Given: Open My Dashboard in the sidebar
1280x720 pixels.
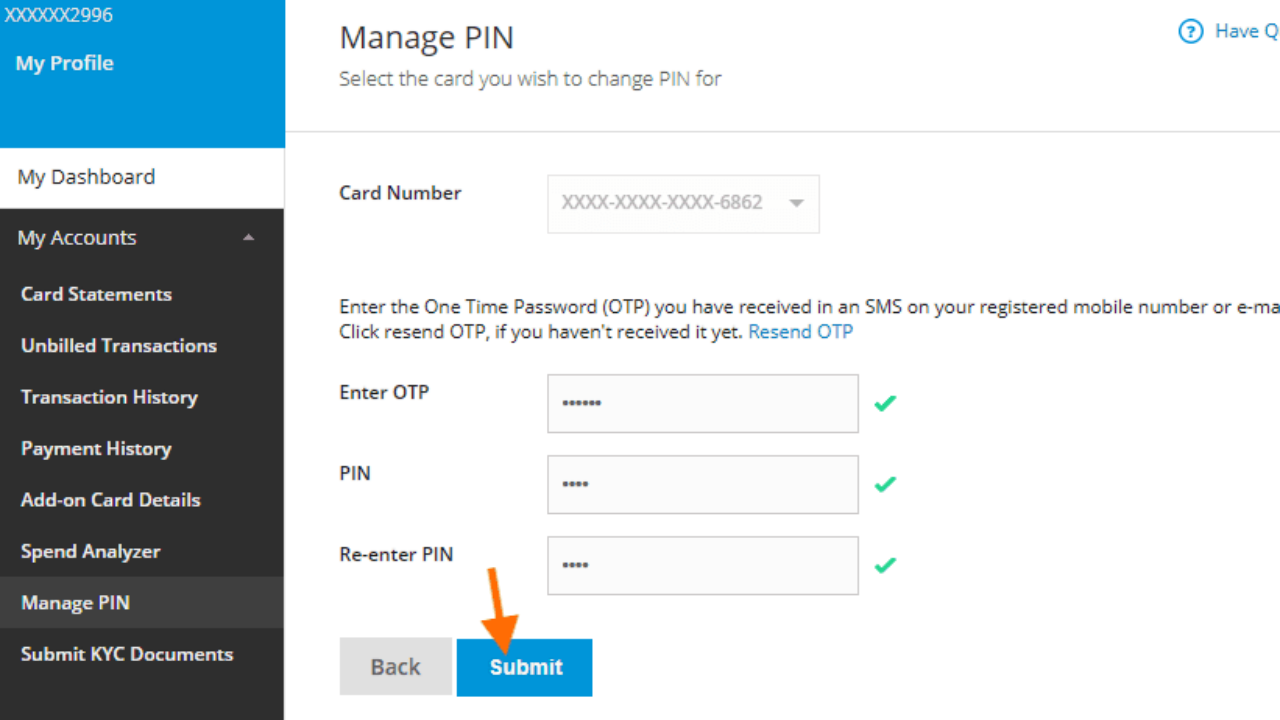Looking at the screenshot, I should pos(142,178).
